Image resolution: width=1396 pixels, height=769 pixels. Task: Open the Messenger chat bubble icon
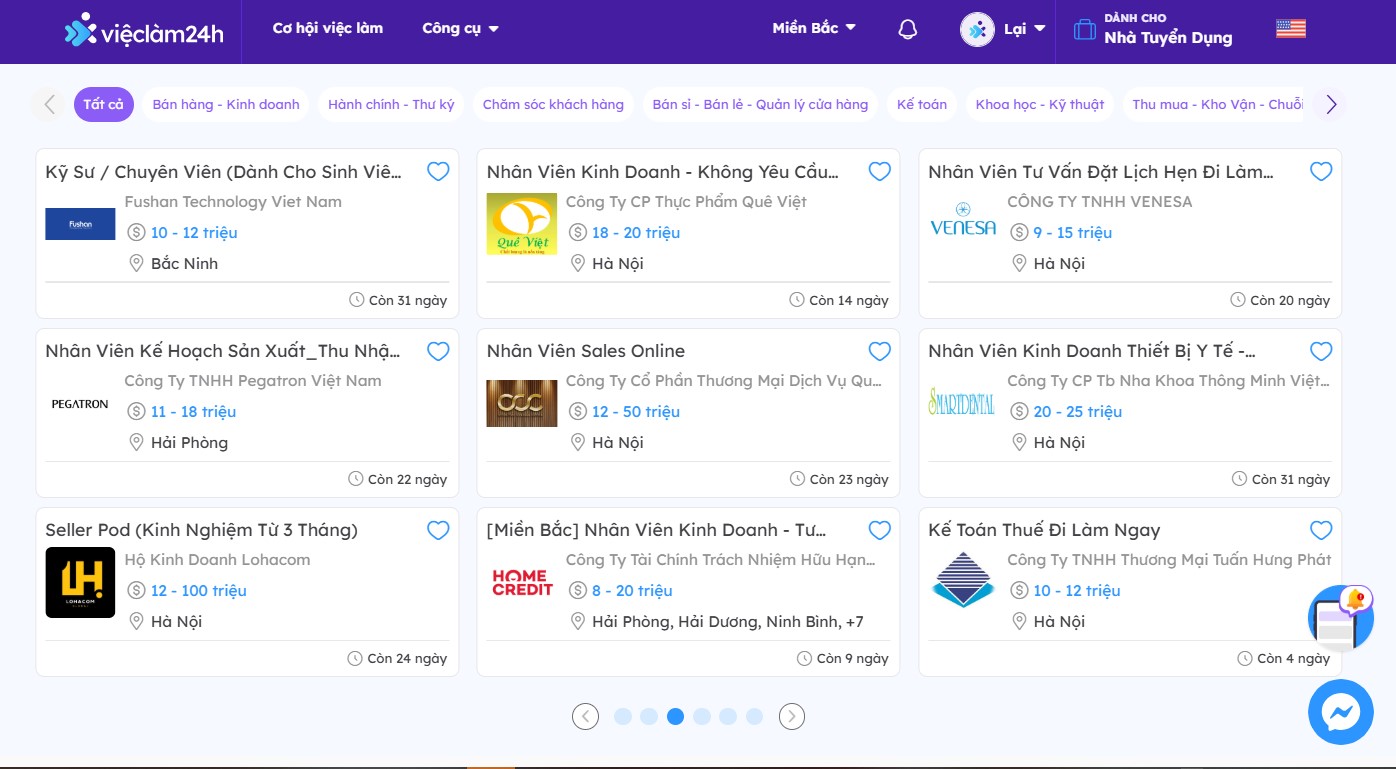pyautogui.click(x=1340, y=712)
